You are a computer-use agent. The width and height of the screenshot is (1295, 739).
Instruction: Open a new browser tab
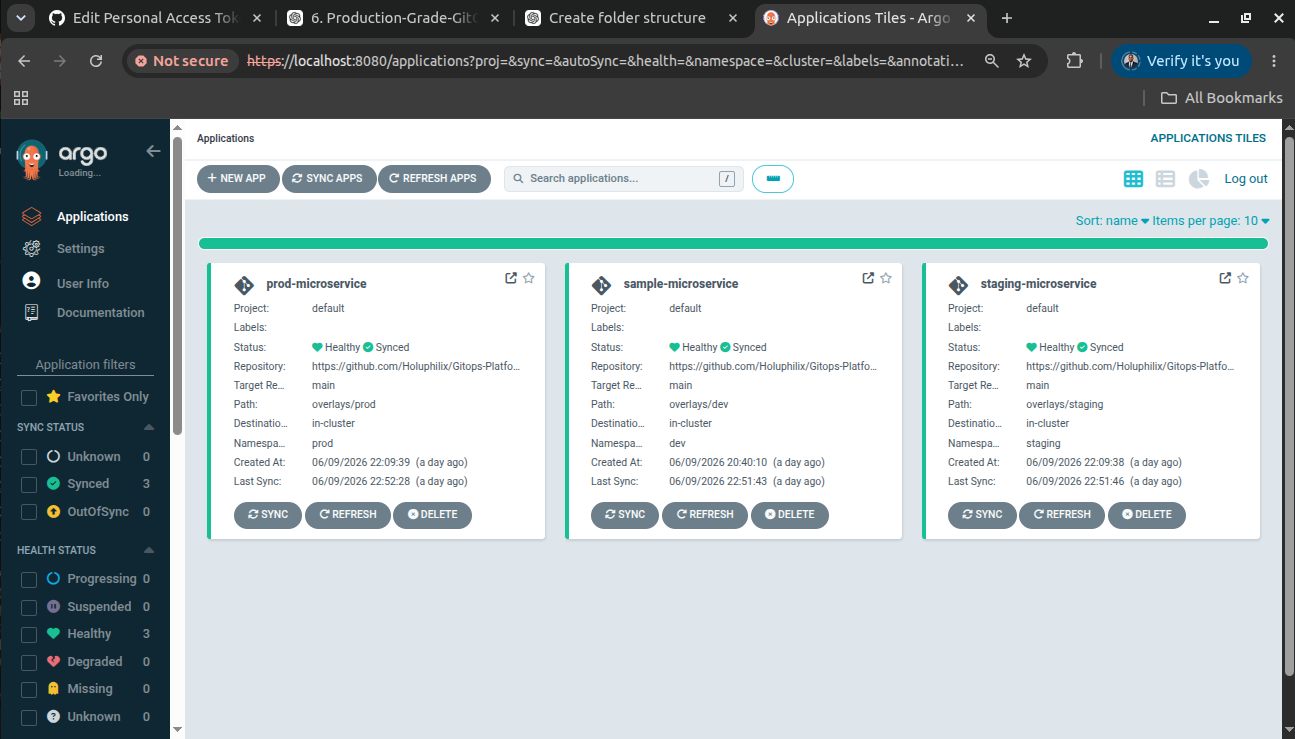1007,18
